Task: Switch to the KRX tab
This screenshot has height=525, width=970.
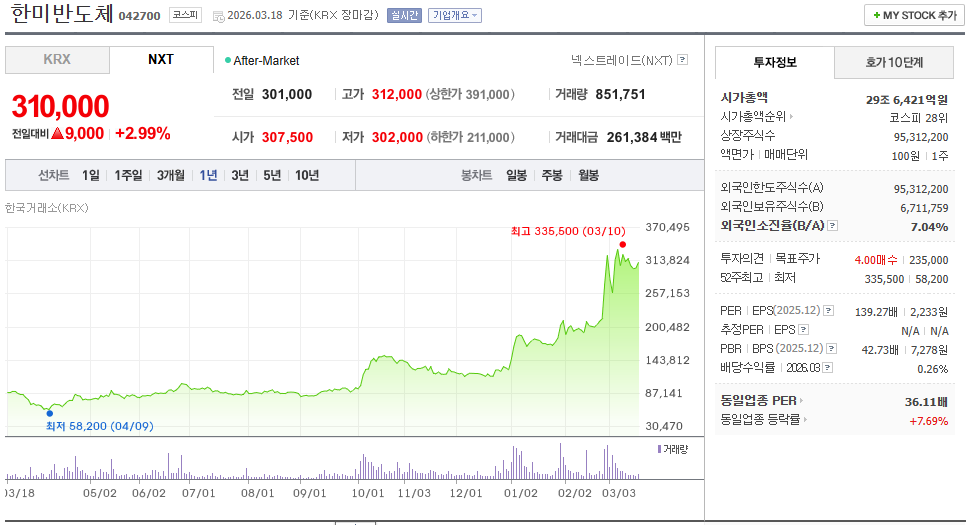Action: pos(57,59)
